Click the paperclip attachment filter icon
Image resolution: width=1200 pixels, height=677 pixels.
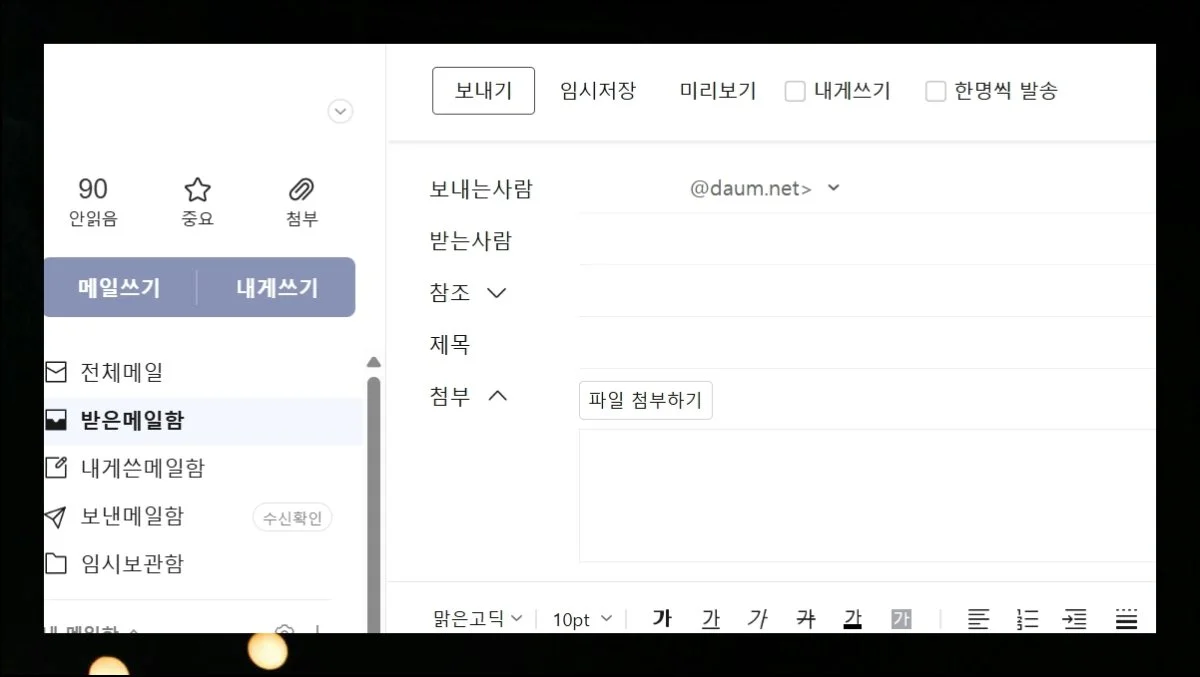(x=301, y=190)
